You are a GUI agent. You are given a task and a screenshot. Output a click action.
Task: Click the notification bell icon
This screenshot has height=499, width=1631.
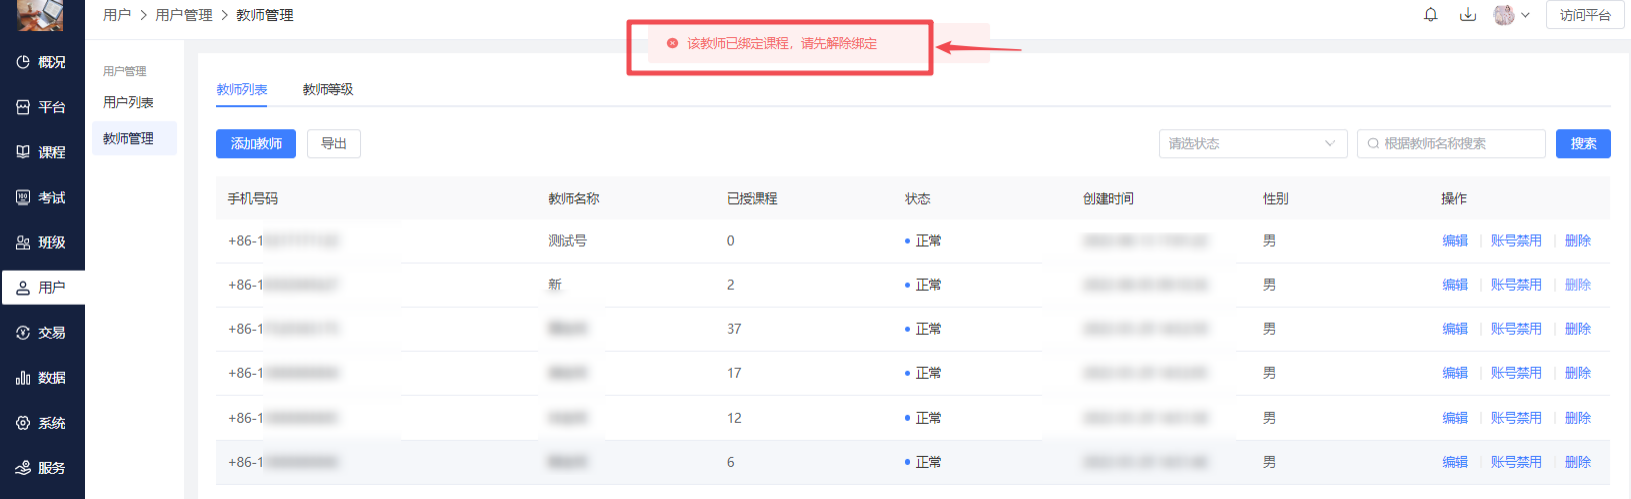click(1431, 15)
